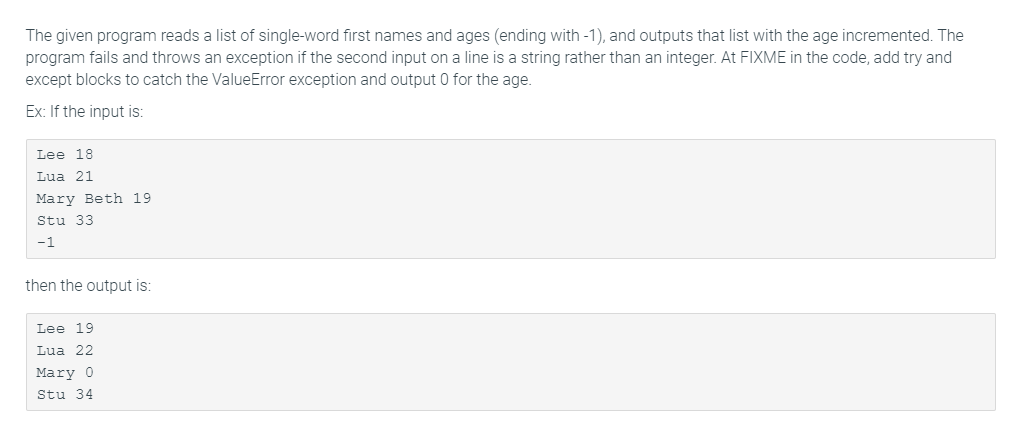This screenshot has width=1023, height=422.
Task: Click empty area of the input example box
Action: (574, 199)
